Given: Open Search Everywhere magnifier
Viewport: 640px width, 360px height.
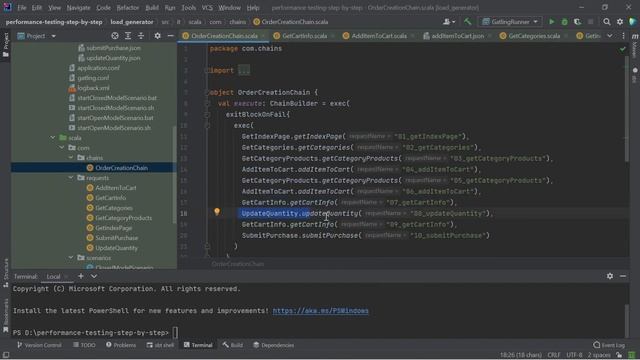Looking at the screenshot, I should (607, 22).
